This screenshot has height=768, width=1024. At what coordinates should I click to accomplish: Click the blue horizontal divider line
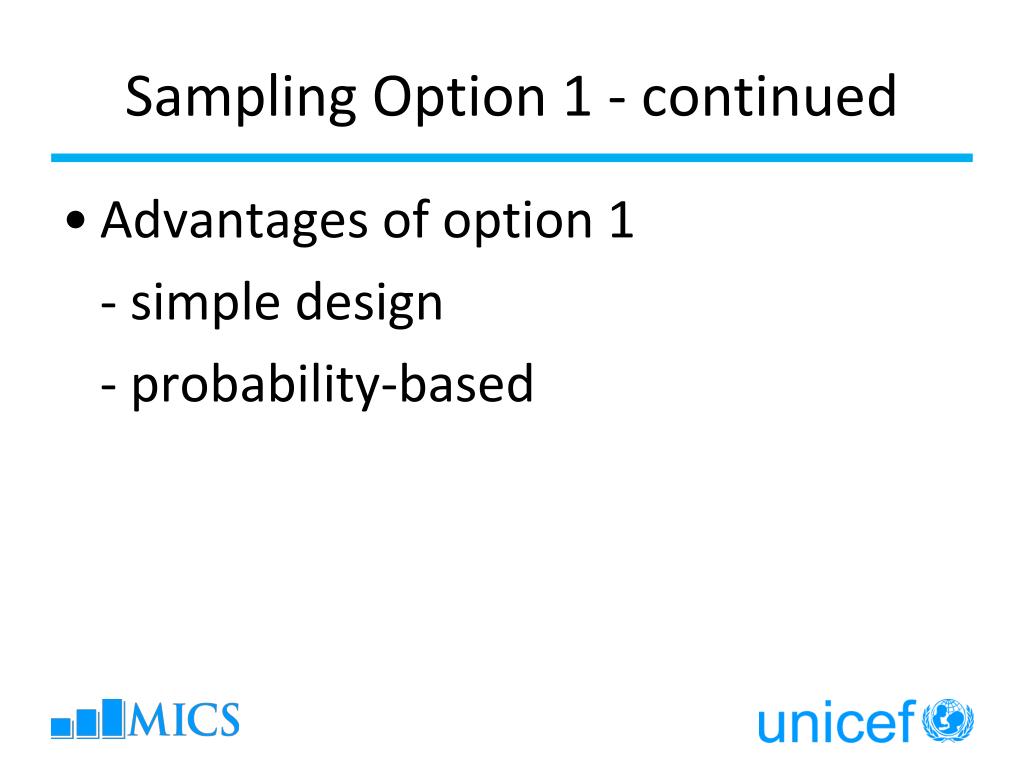pyautogui.click(x=512, y=157)
